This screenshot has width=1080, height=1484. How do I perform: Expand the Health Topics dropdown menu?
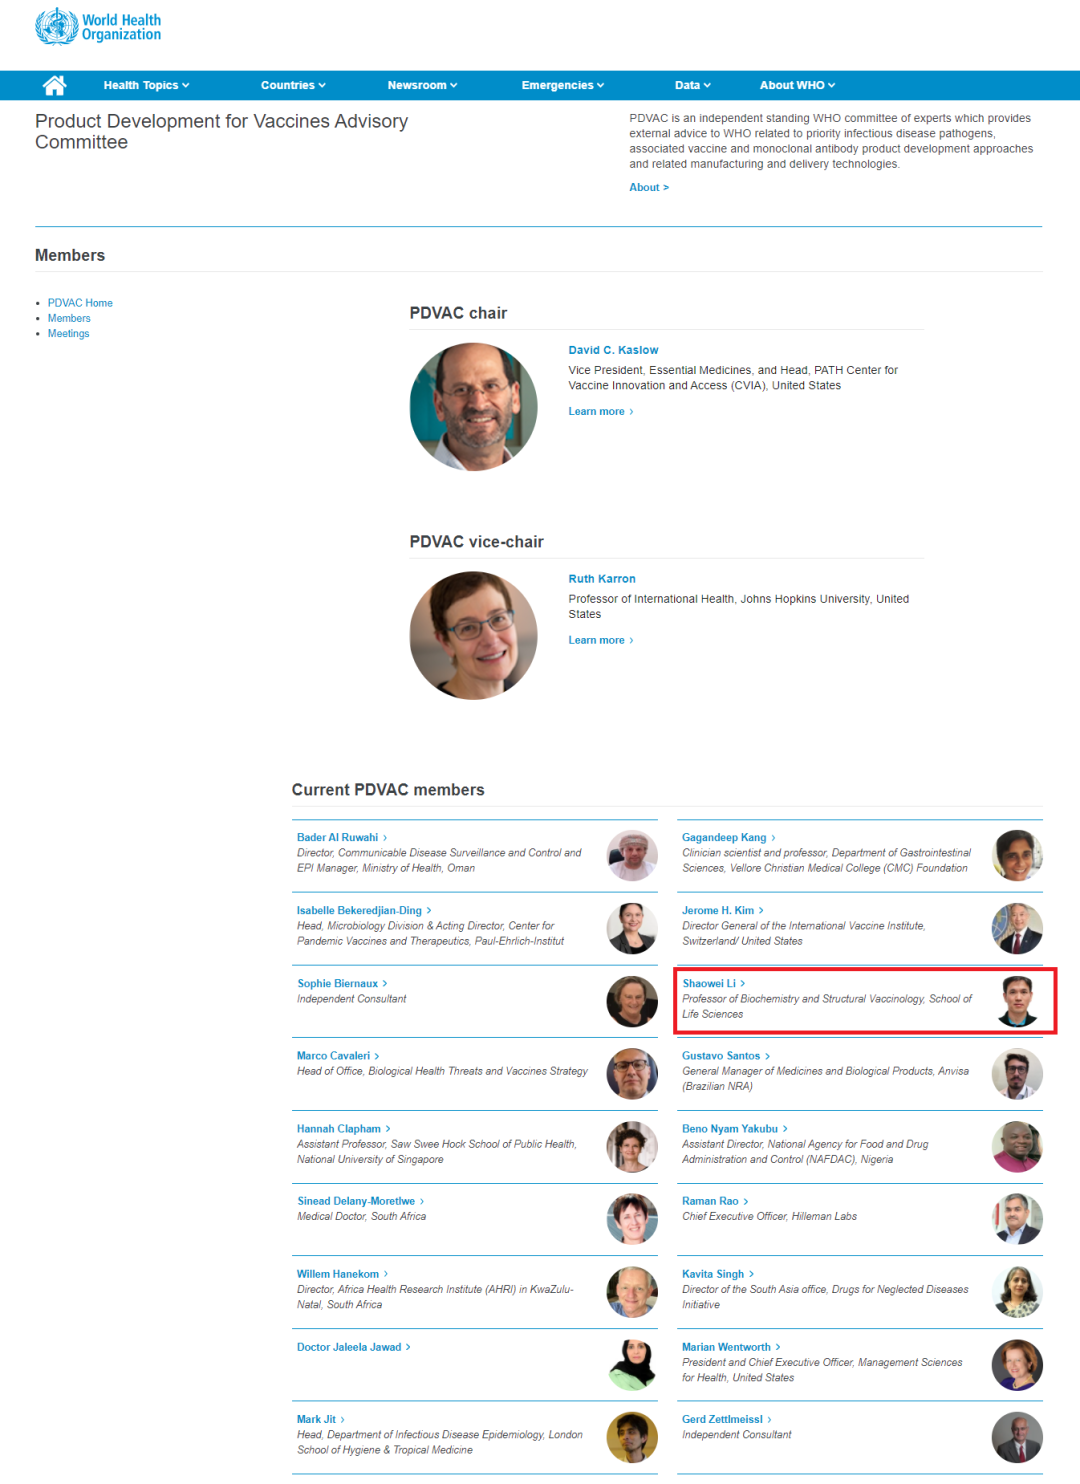(146, 85)
